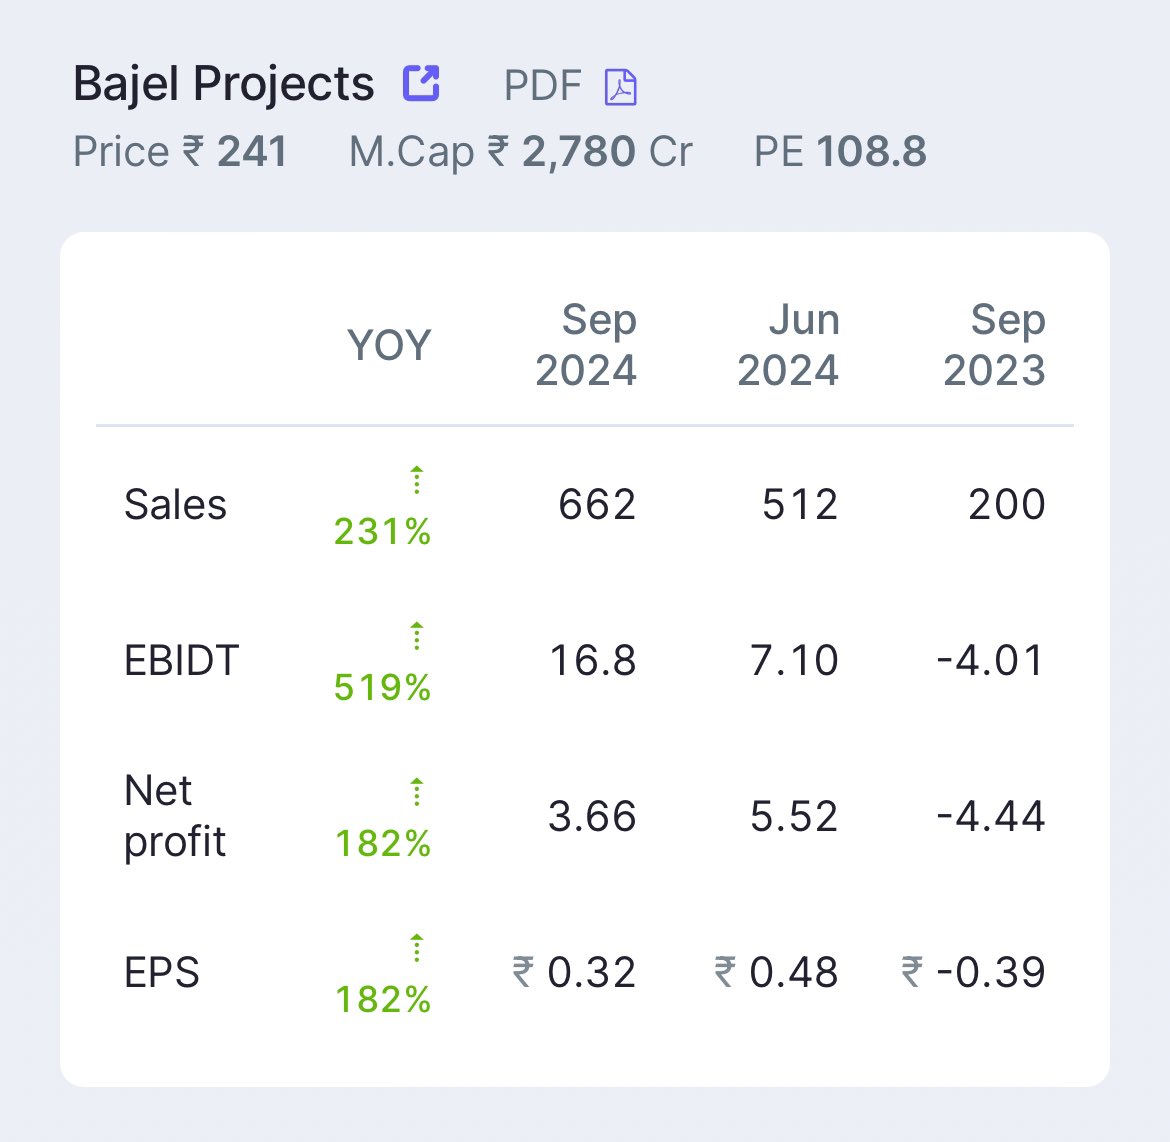Open Bajel Projects external link icon
Image resolution: width=1170 pixels, height=1142 pixels.
pos(421,84)
